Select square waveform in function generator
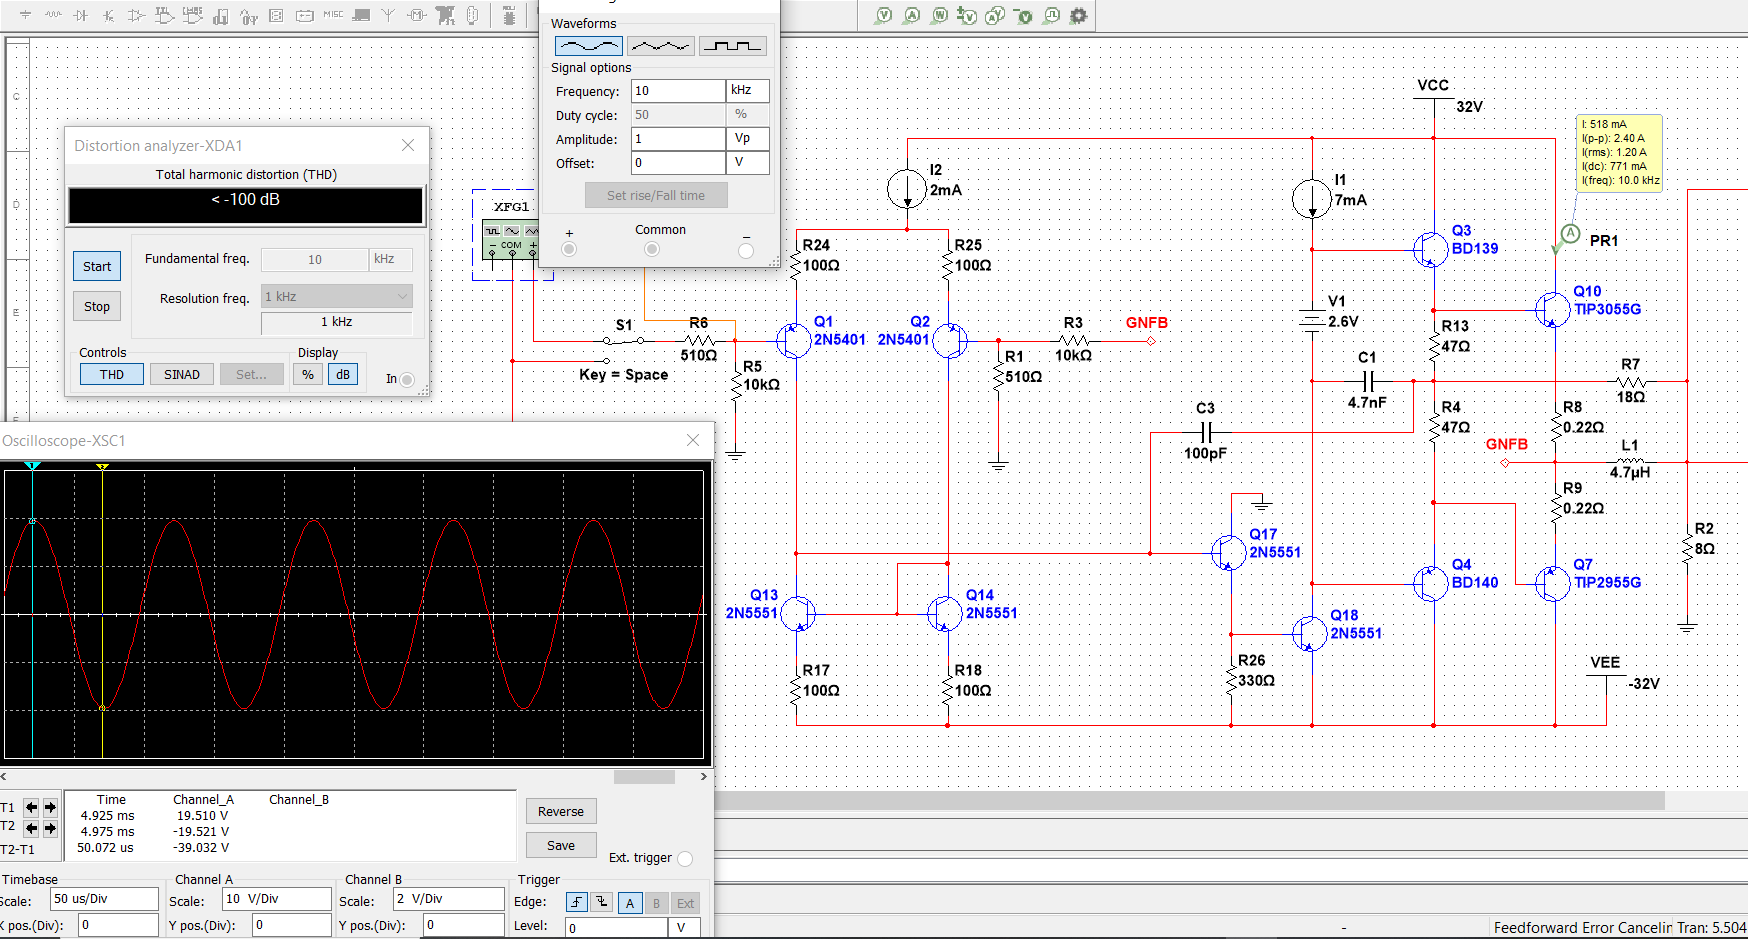Screen dimensions: 1748x939 point(733,46)
